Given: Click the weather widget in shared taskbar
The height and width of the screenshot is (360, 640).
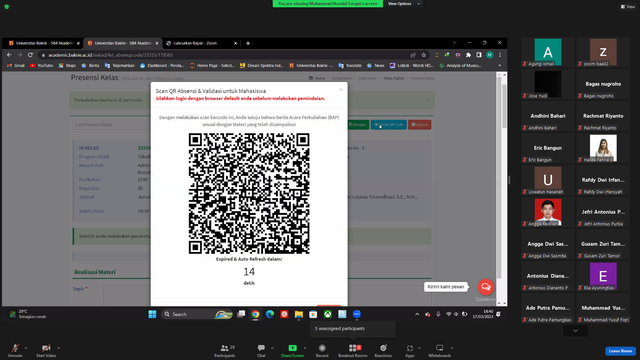Looking at the screenshot, I should pos(28,314).
